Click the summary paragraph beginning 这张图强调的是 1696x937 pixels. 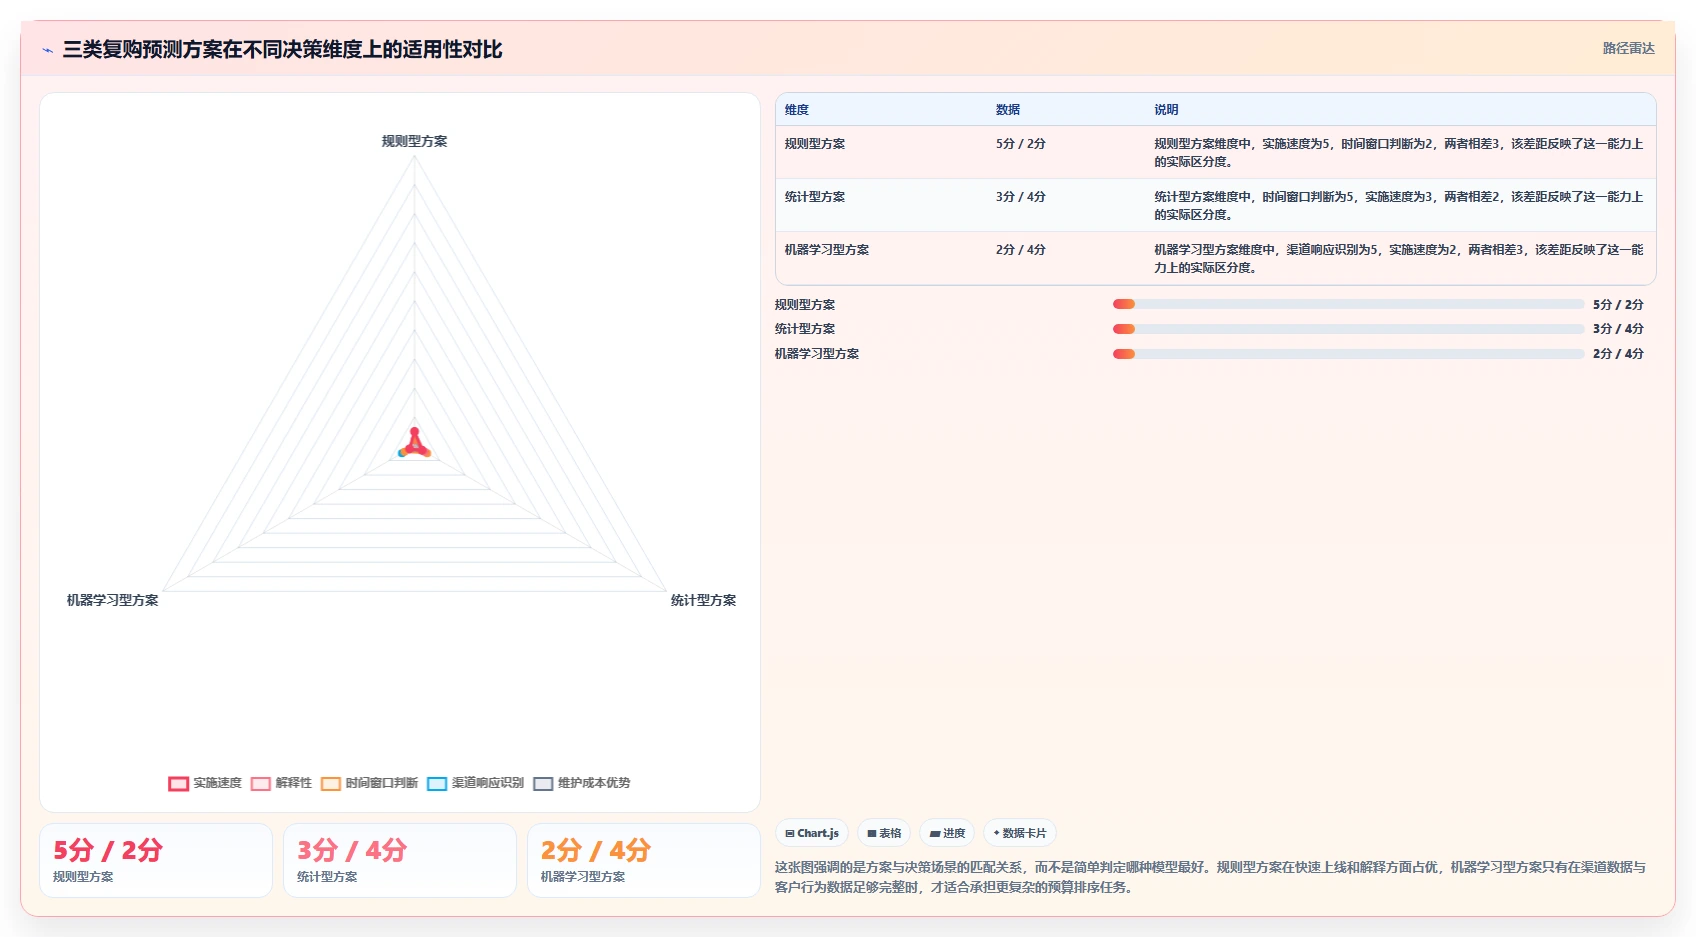(x=1211, y=877)
